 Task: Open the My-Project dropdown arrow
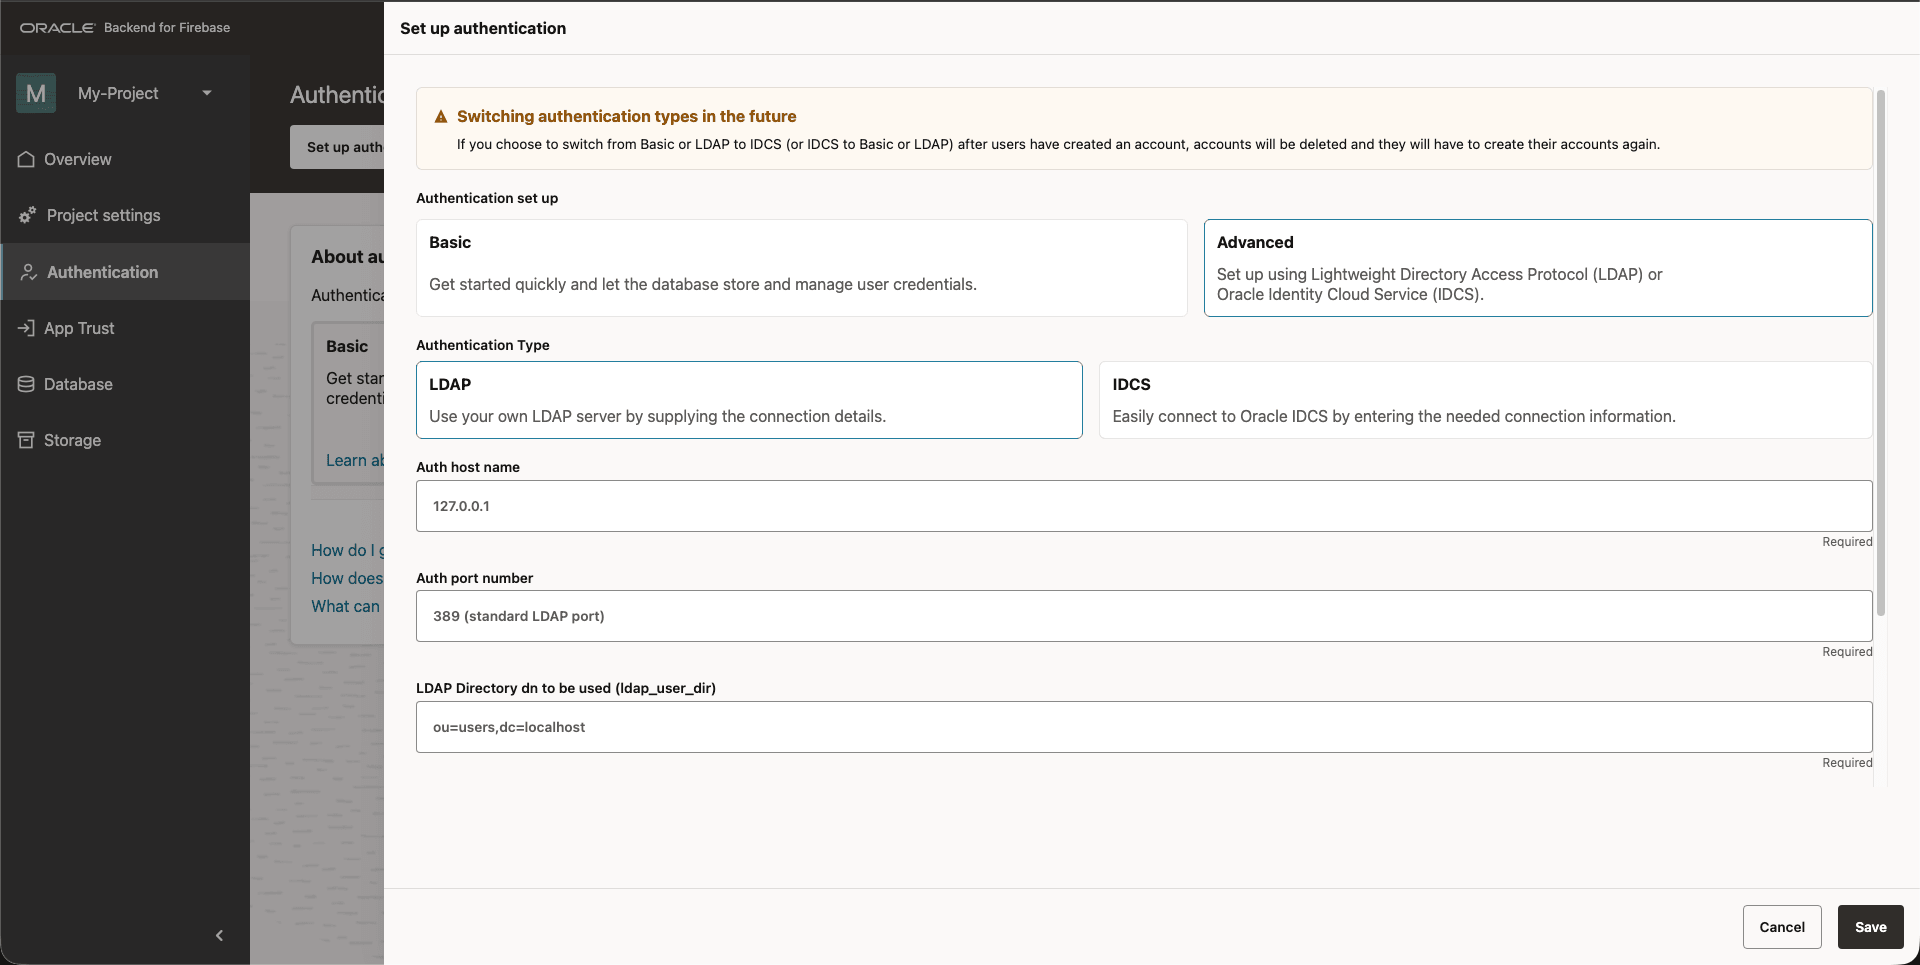tap(207, 93)
